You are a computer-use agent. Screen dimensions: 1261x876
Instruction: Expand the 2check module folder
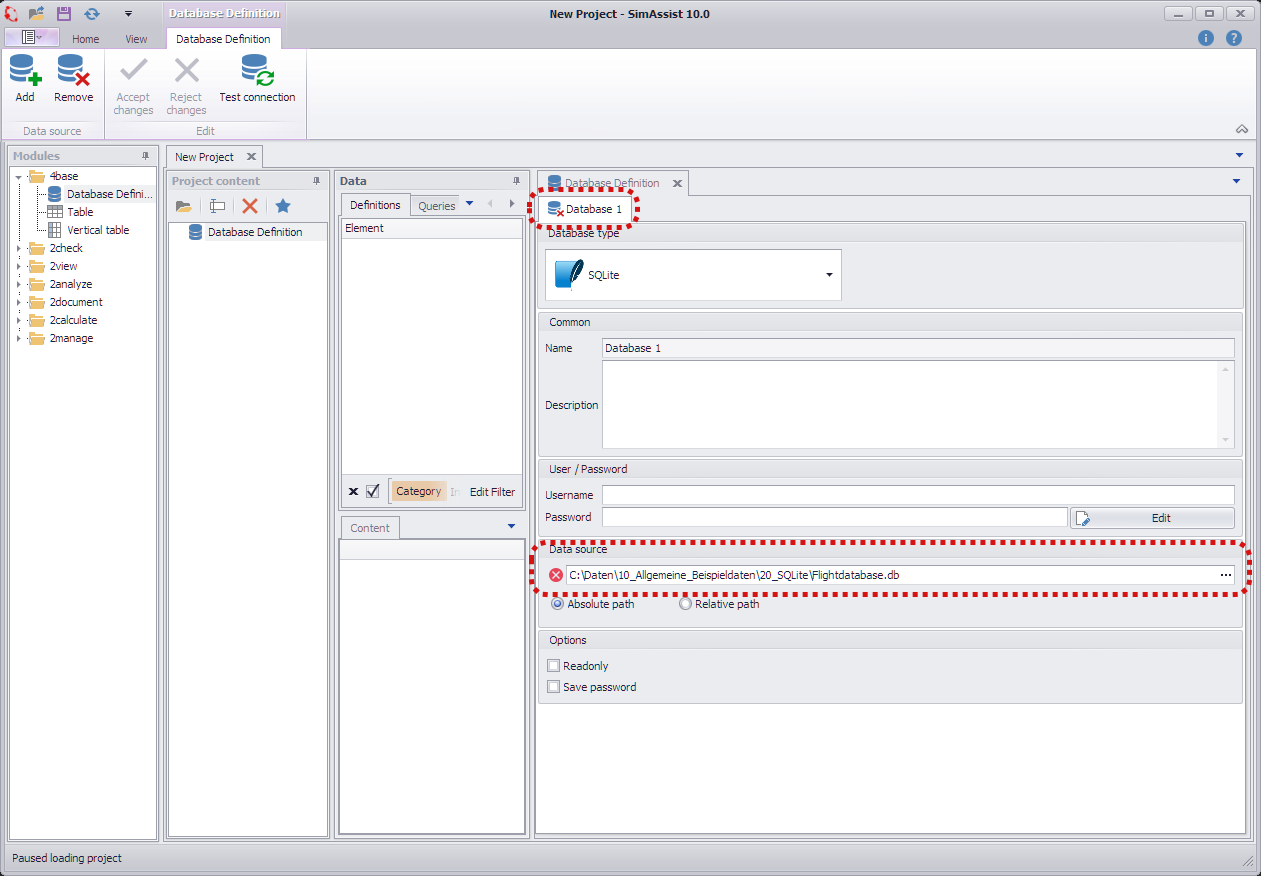click(x=18, y=248)
